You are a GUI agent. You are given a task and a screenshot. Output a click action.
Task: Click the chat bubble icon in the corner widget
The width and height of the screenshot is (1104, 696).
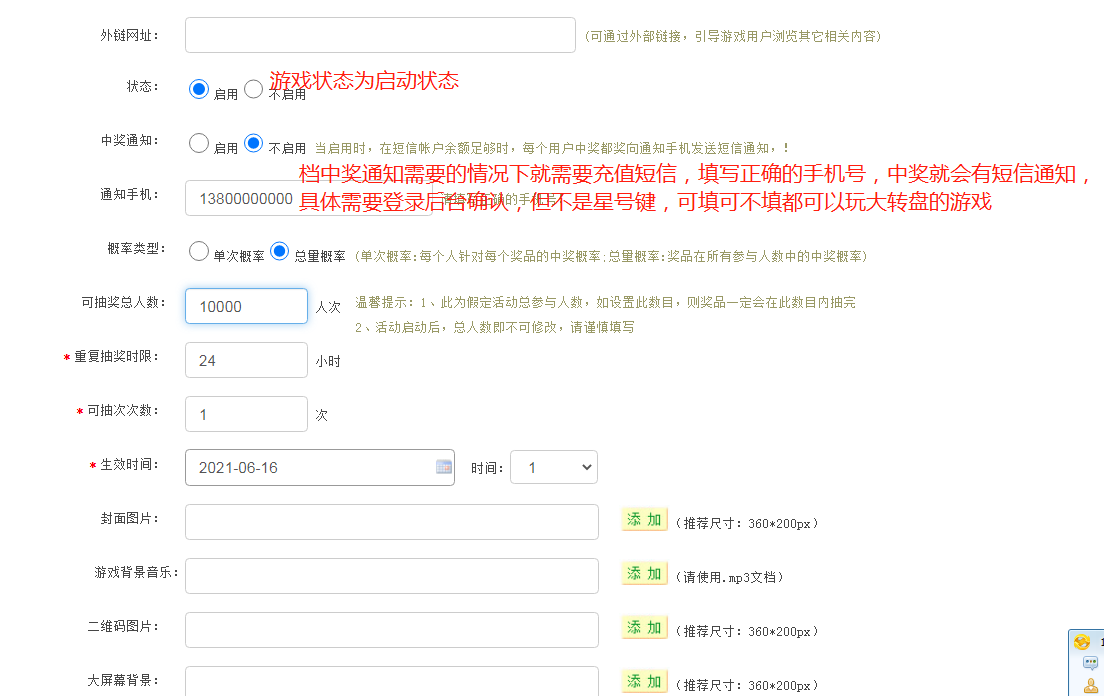[x=1090, y=663]
